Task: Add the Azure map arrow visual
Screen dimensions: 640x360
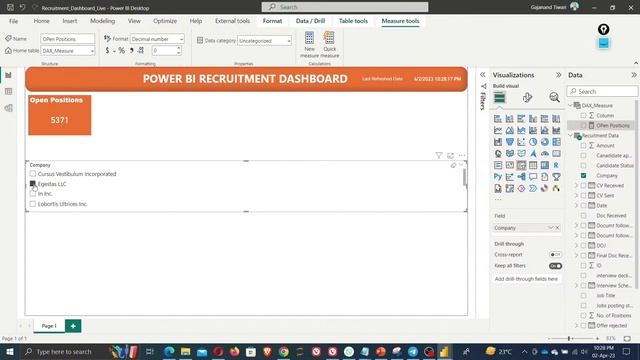Action: pos(533,154)
